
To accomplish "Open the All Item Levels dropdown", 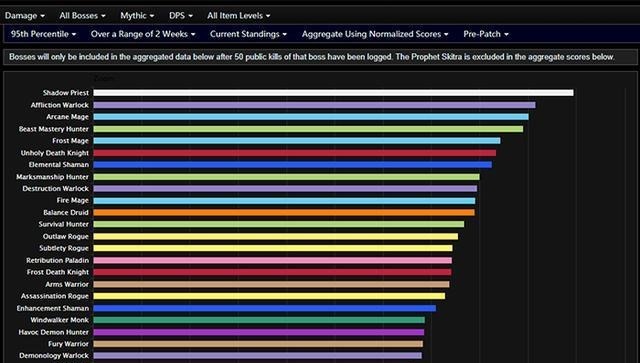I will click(x=238, y=16).
